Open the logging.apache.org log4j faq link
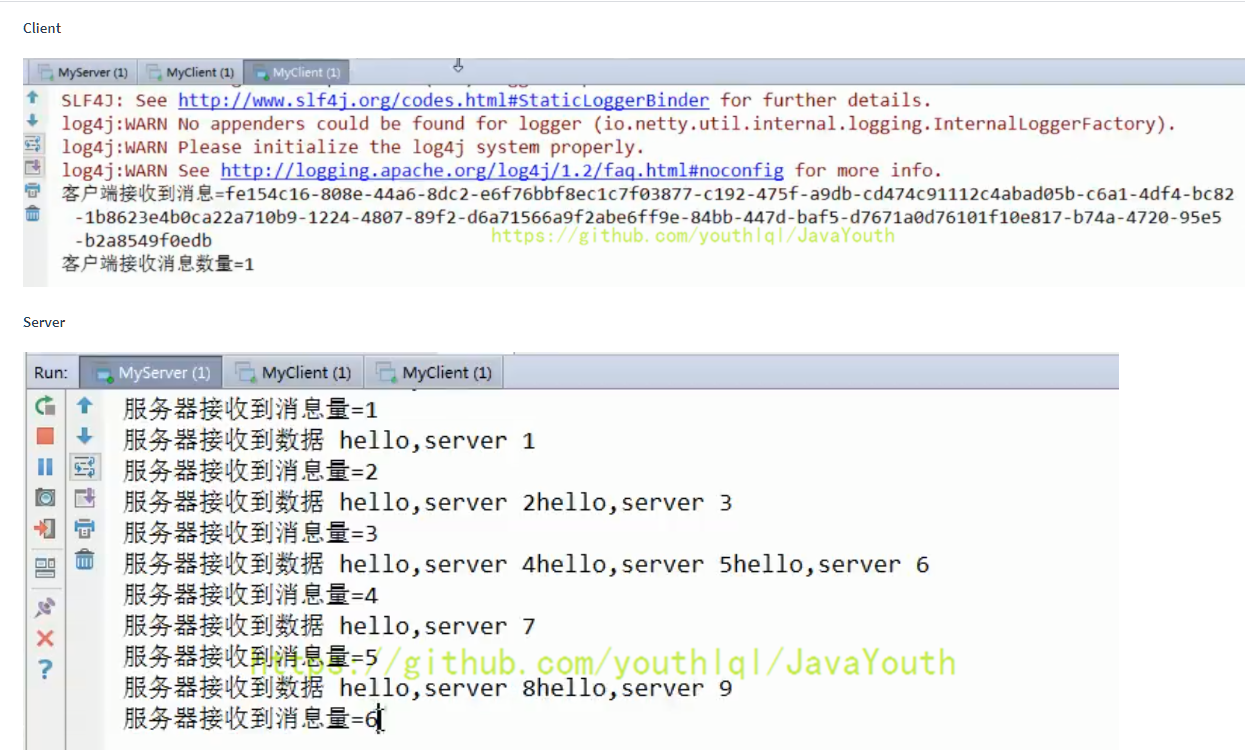 502,170
